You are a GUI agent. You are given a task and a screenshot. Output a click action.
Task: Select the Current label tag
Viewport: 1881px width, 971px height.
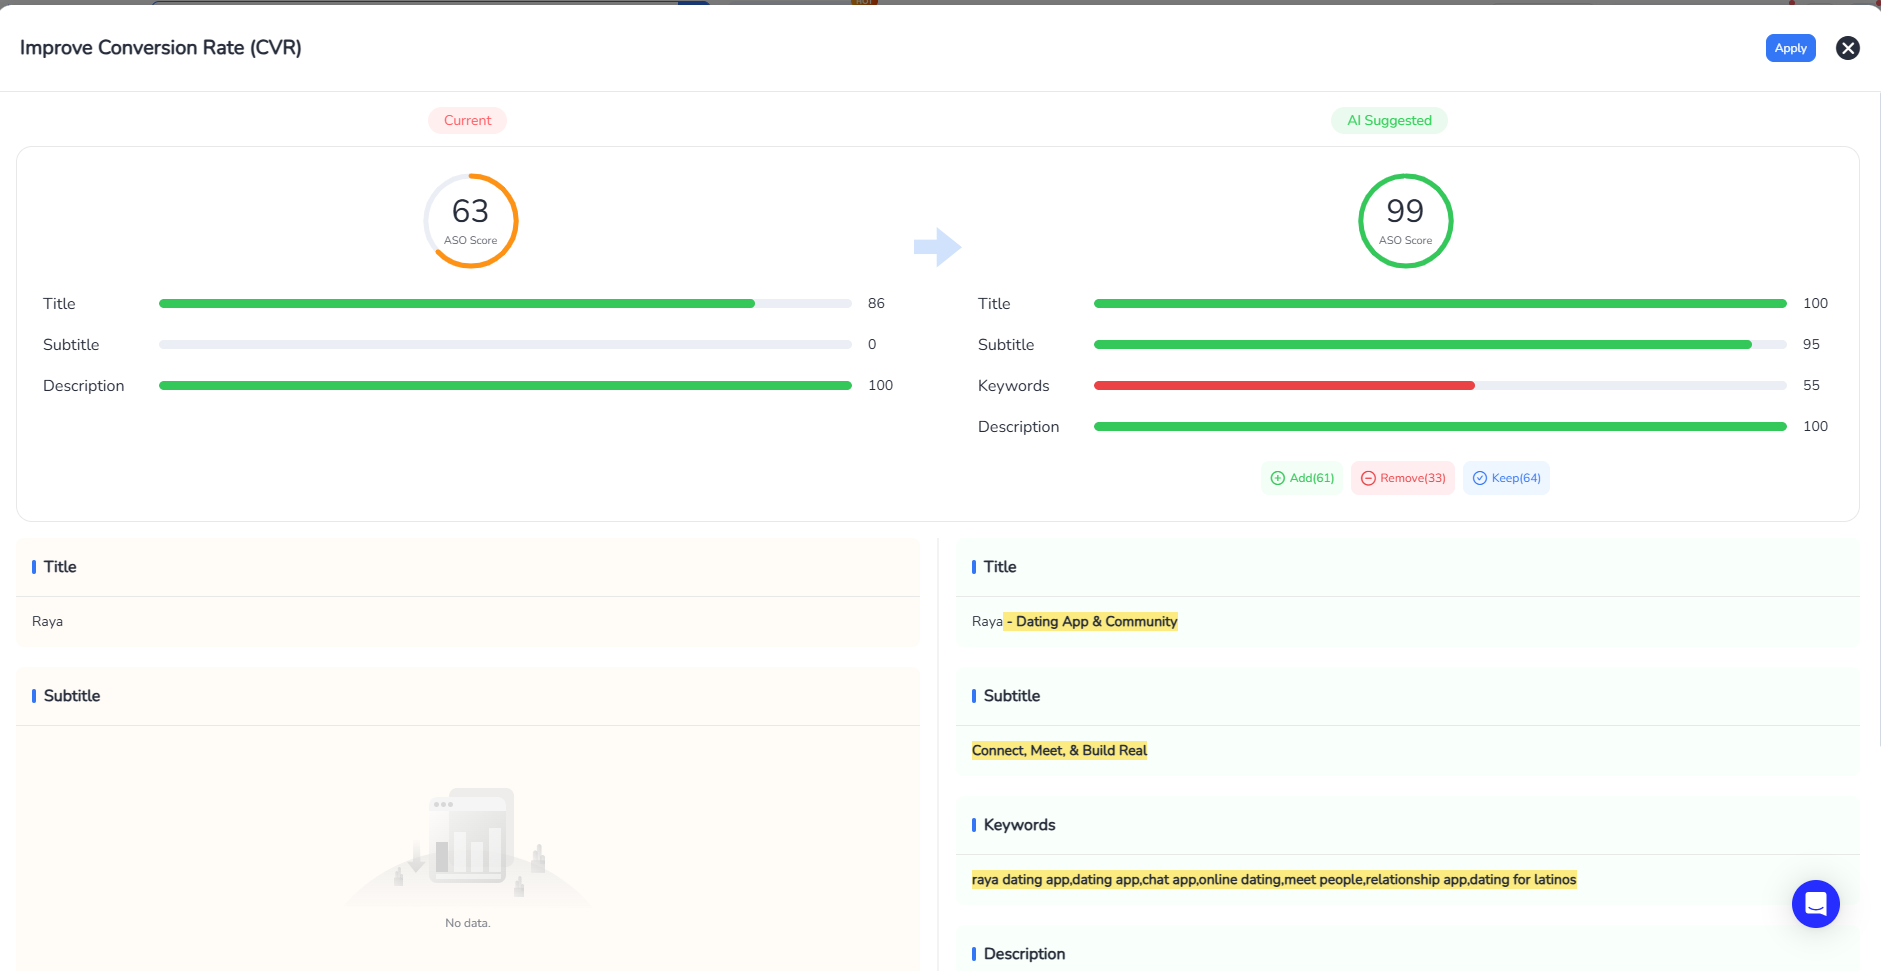click(467, 120)
